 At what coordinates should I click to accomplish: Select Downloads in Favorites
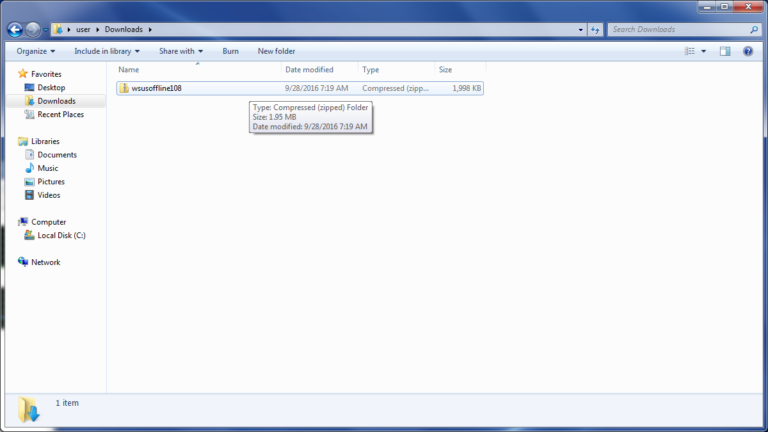pyautogui.click(x=56, y=101)
